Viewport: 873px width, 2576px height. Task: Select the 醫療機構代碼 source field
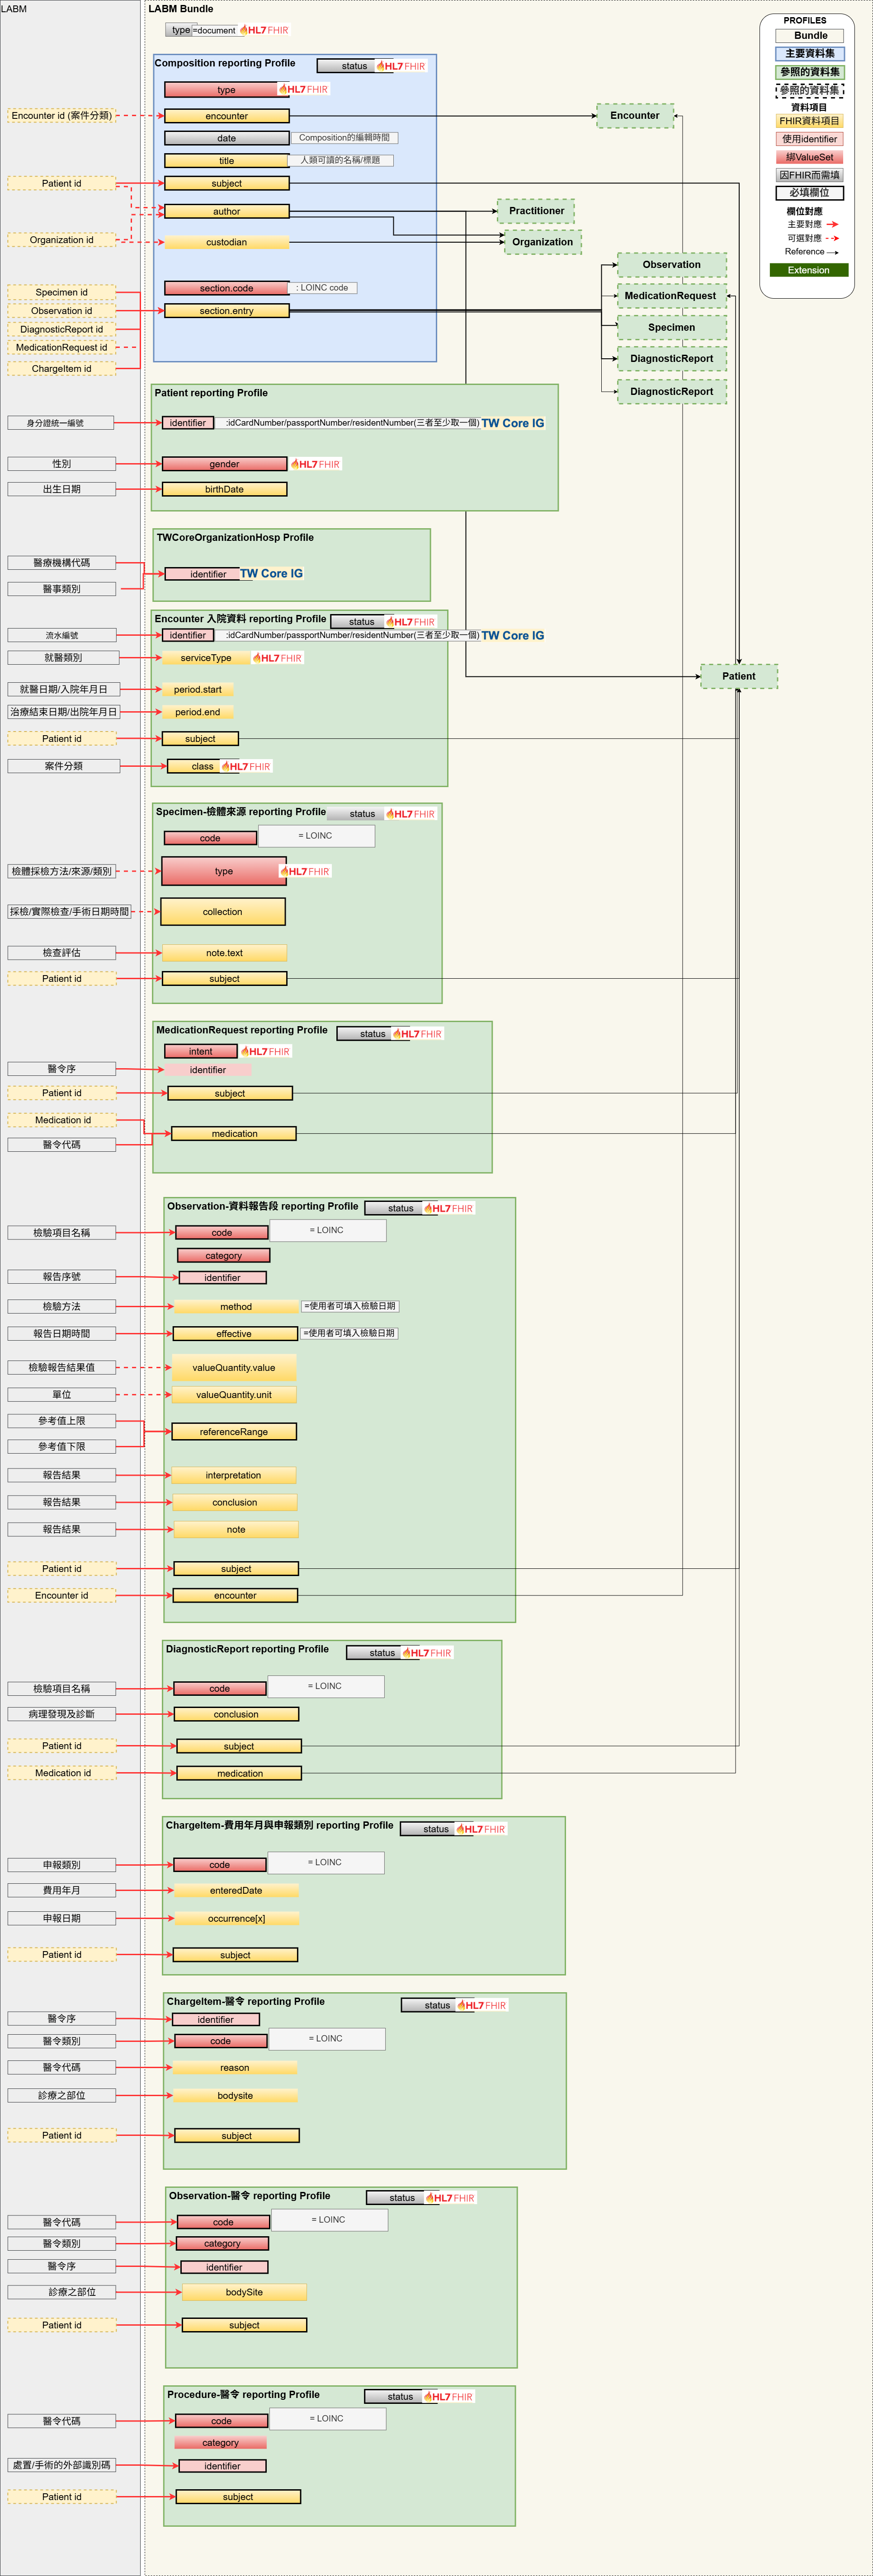62,563
